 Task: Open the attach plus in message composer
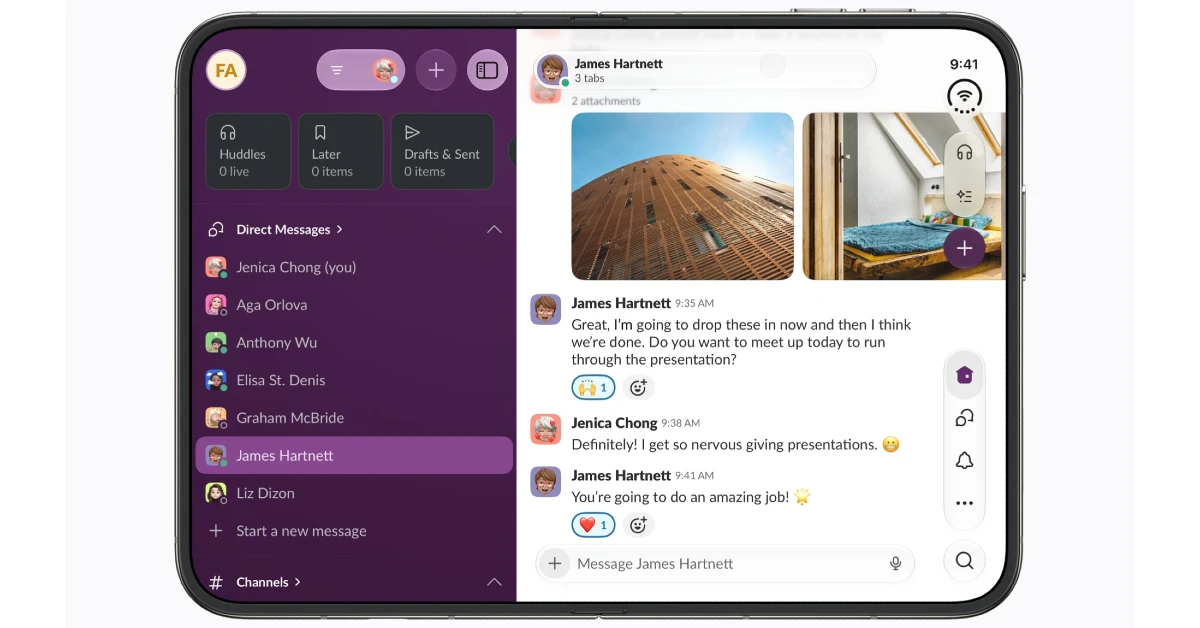pos(555,564)
